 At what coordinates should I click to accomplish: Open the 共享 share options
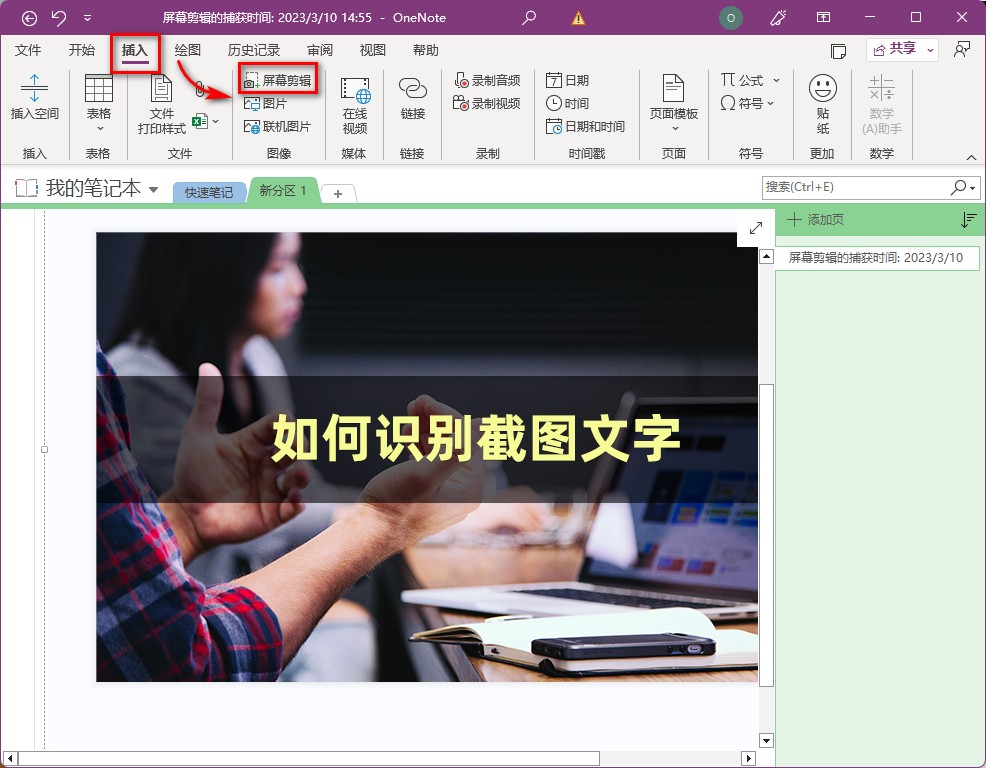point(900,48)
